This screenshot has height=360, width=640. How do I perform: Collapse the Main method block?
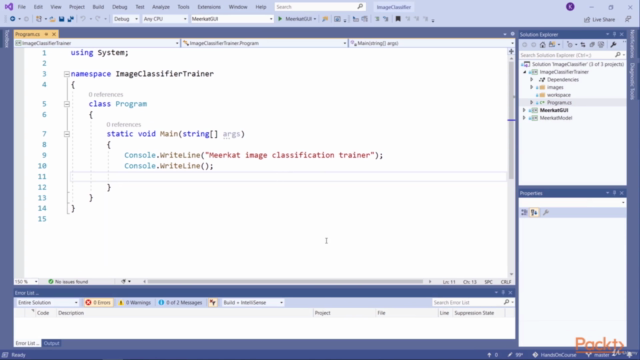click(x=67, y=134)
